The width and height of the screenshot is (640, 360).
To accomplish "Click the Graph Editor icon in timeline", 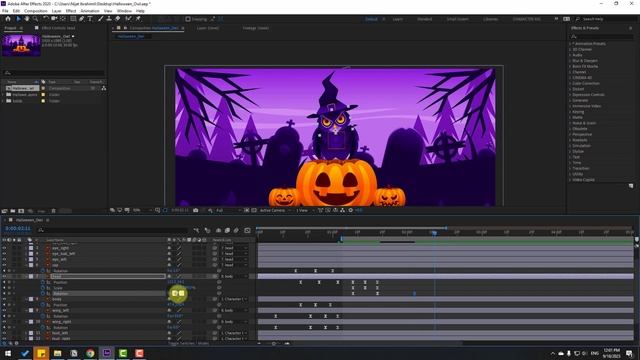I will pos(247,231).
